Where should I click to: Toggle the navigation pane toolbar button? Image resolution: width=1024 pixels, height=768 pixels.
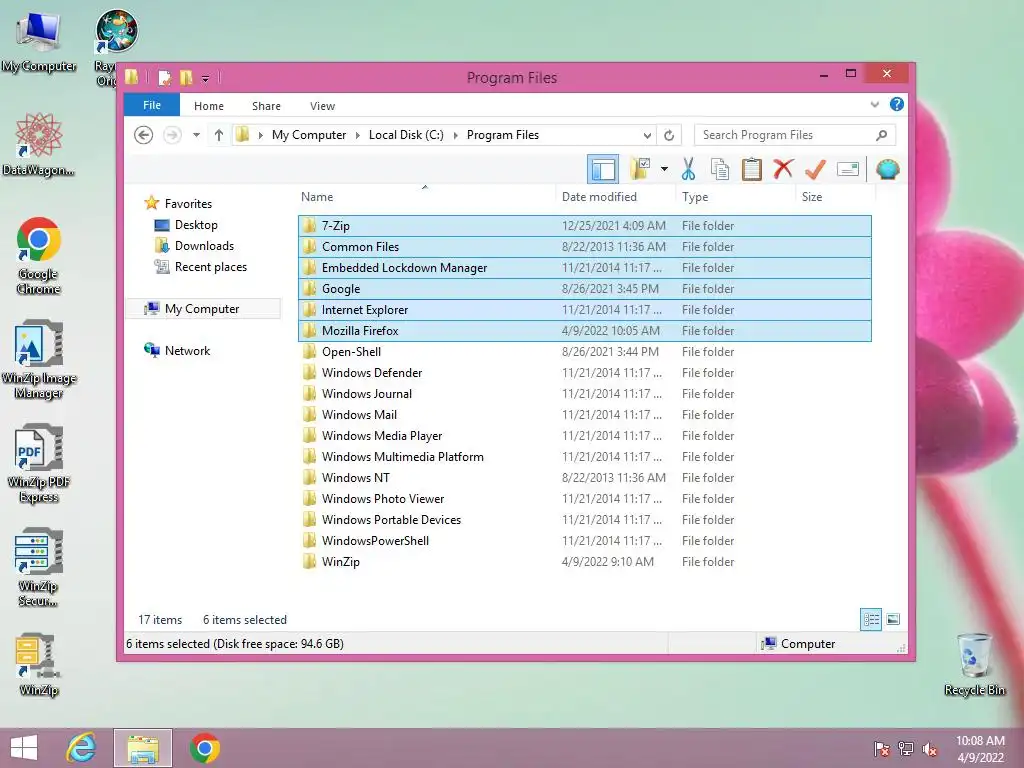pos(603,170)
